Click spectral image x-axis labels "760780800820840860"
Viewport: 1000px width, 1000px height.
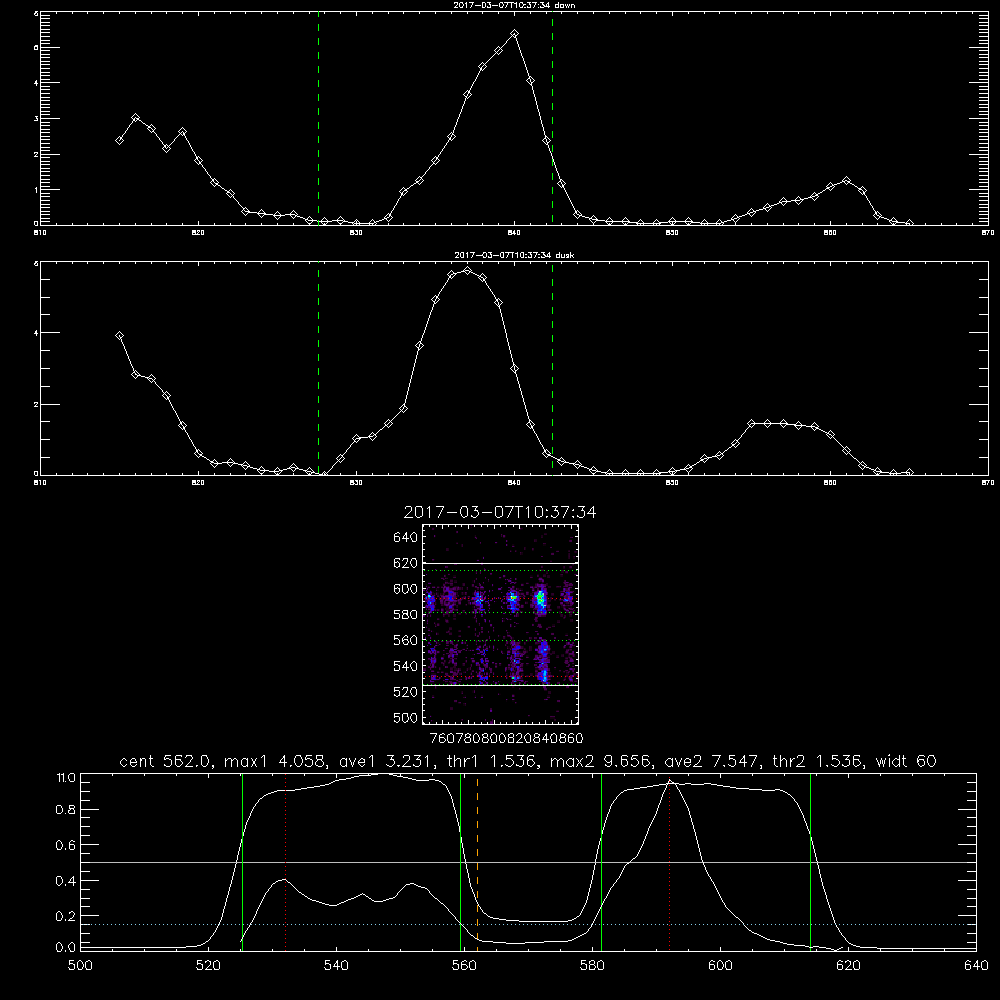[507, 738]
